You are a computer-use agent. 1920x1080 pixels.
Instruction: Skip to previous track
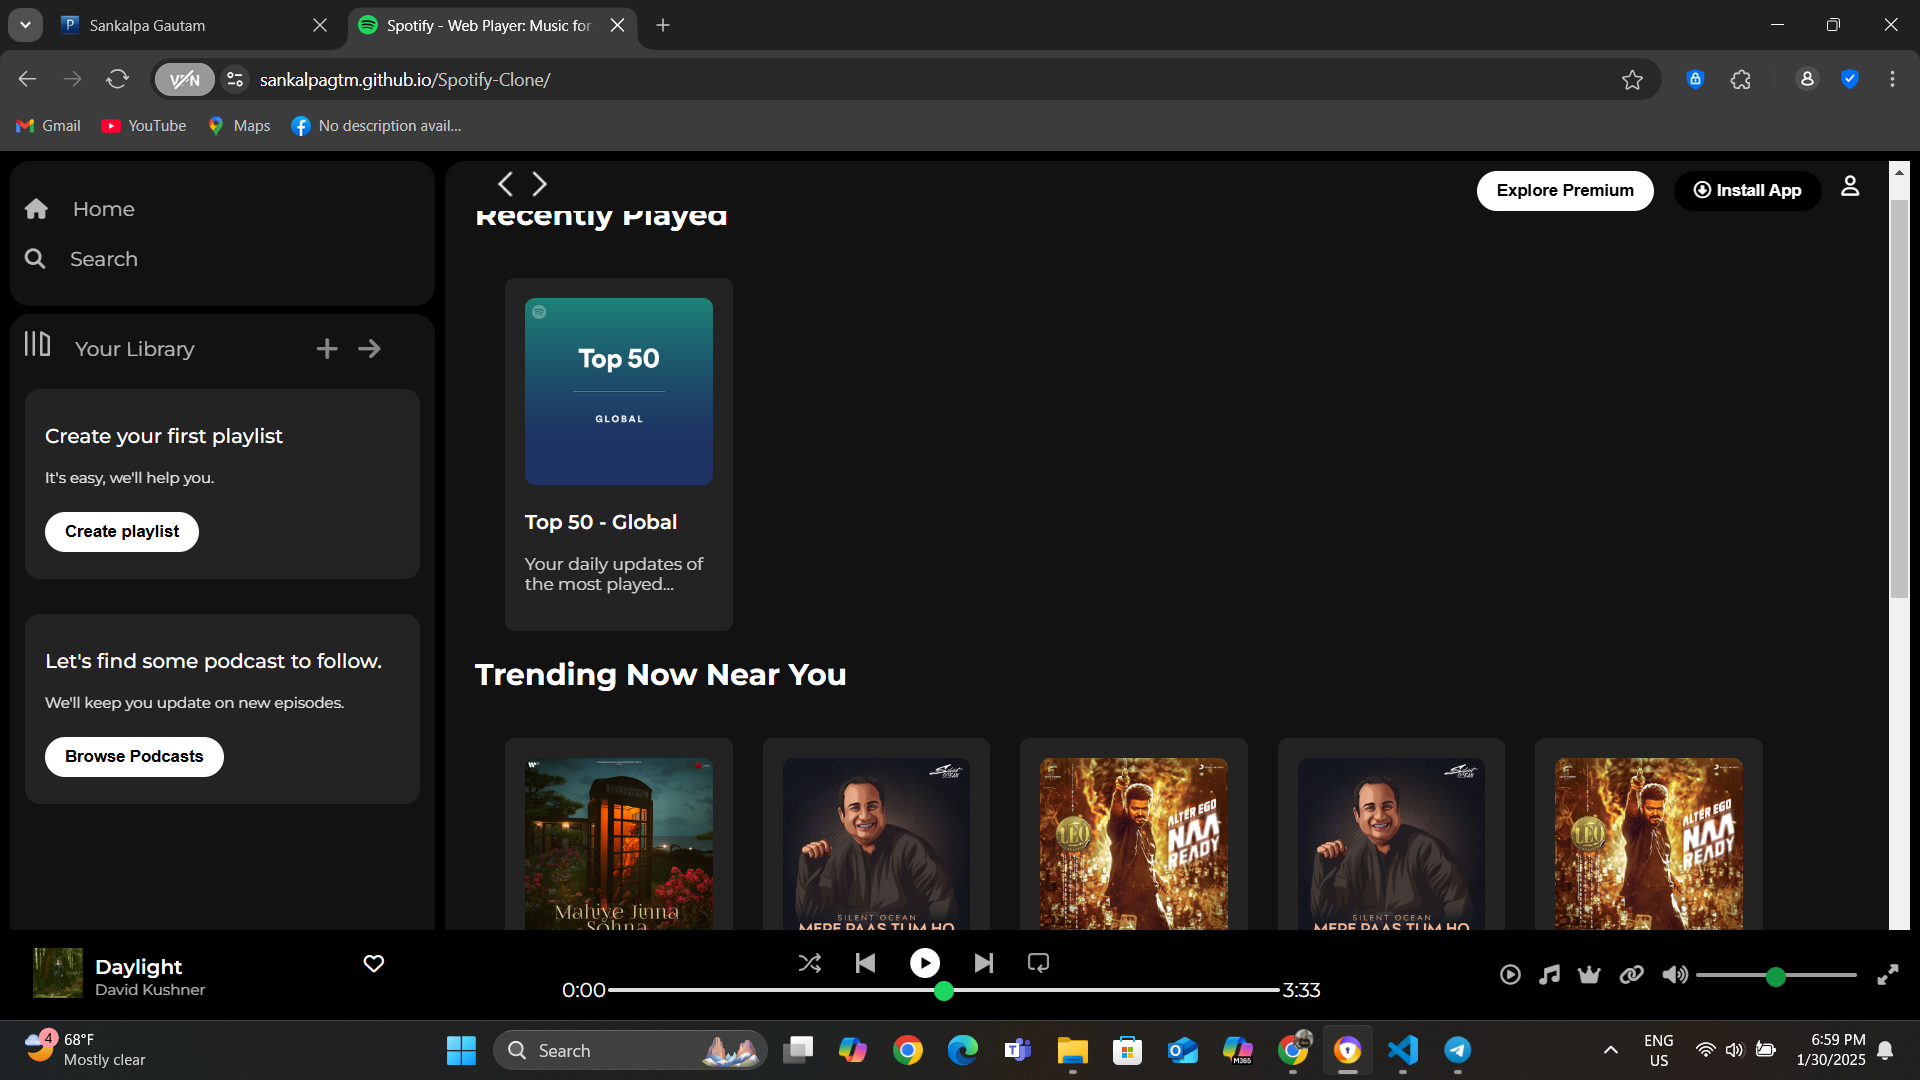(866, 963)
